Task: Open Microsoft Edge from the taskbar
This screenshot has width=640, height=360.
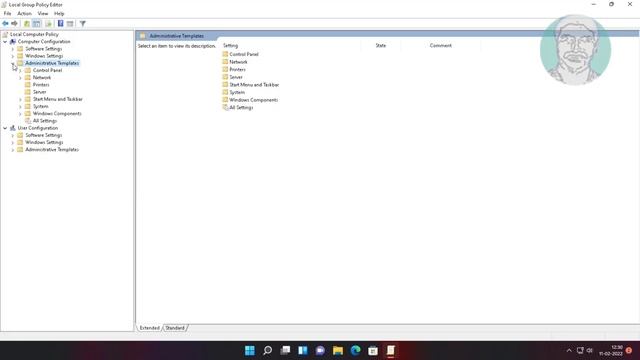Action: pyautogui.click(x=356, y=350)
